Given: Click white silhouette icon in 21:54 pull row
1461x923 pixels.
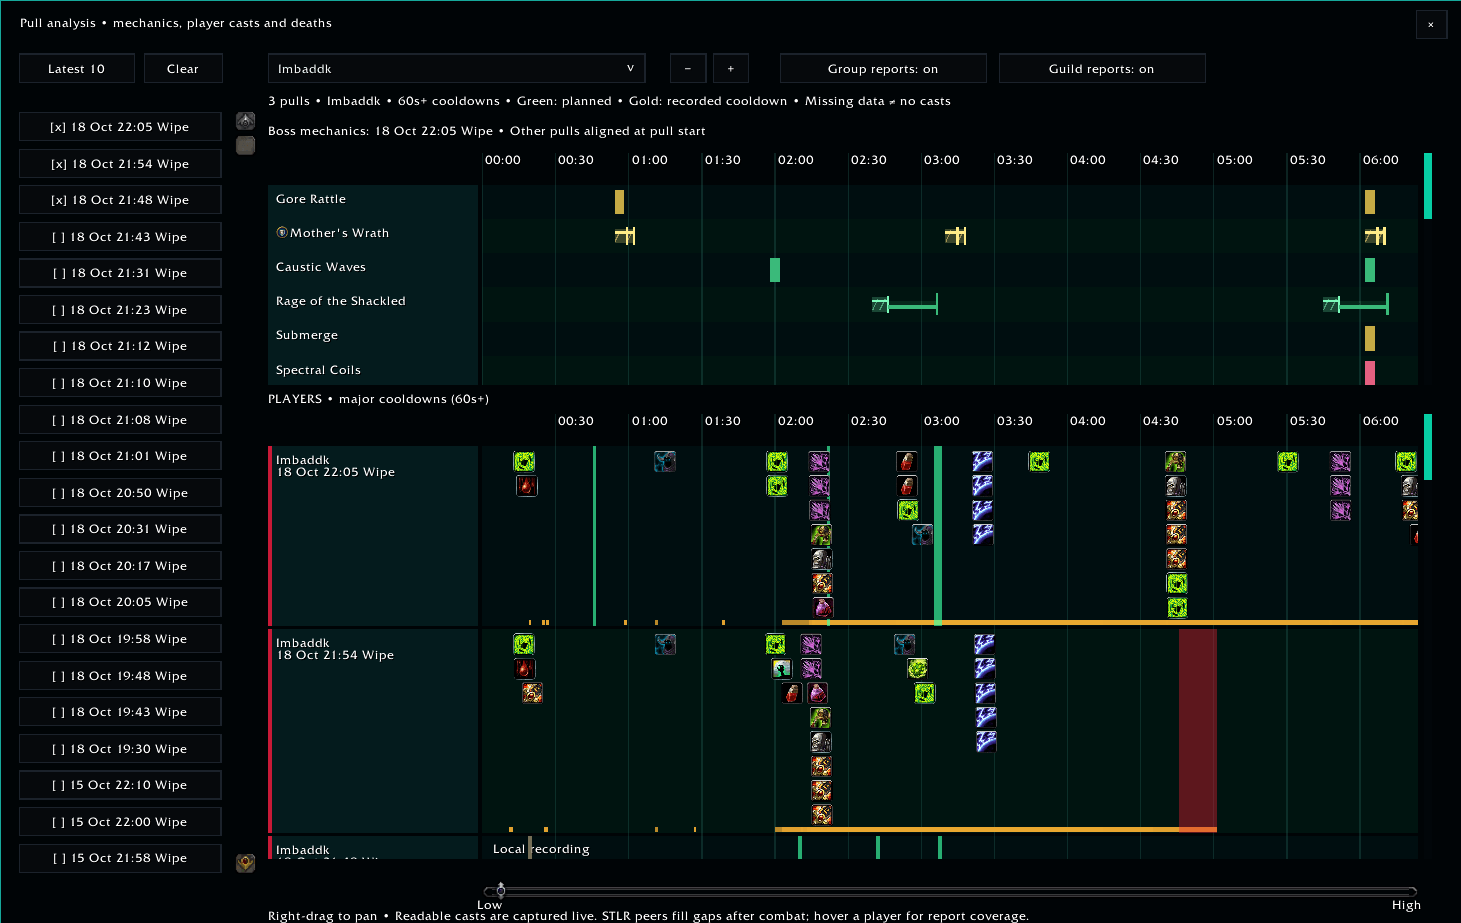Looking at the screenshot, I should [782, 668].
